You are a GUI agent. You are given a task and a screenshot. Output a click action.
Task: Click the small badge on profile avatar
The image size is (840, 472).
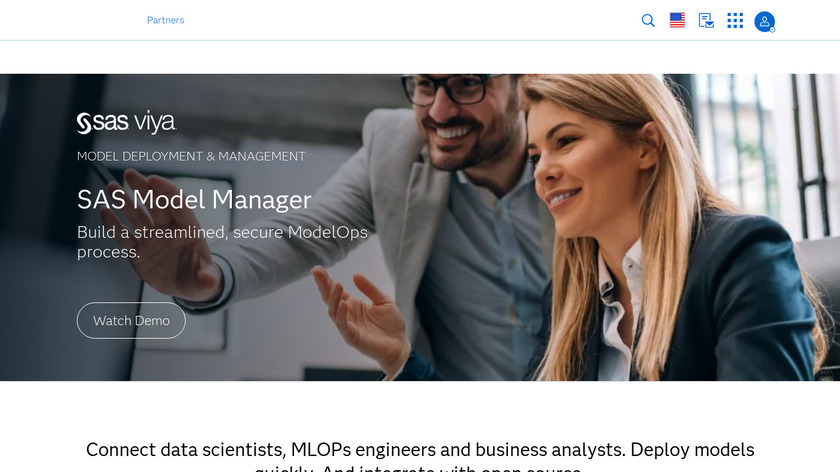coord(772,29)
